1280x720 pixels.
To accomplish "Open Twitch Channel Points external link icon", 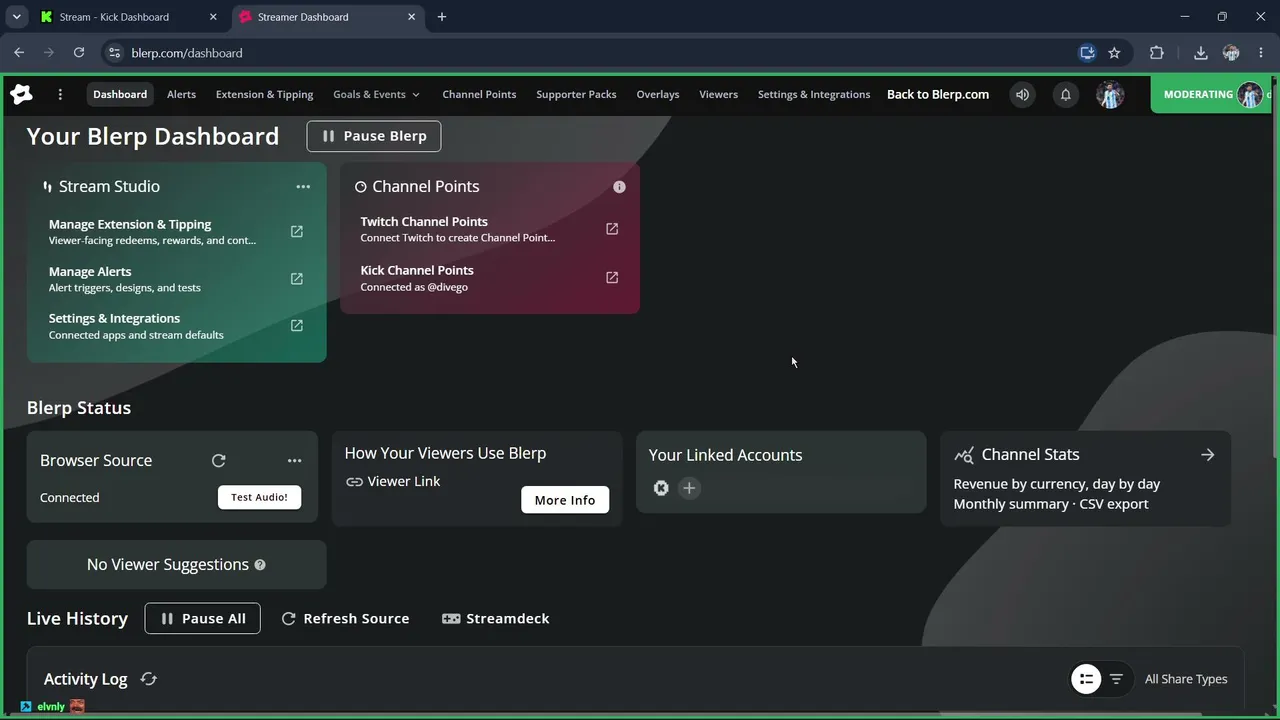I will (612, 229).
